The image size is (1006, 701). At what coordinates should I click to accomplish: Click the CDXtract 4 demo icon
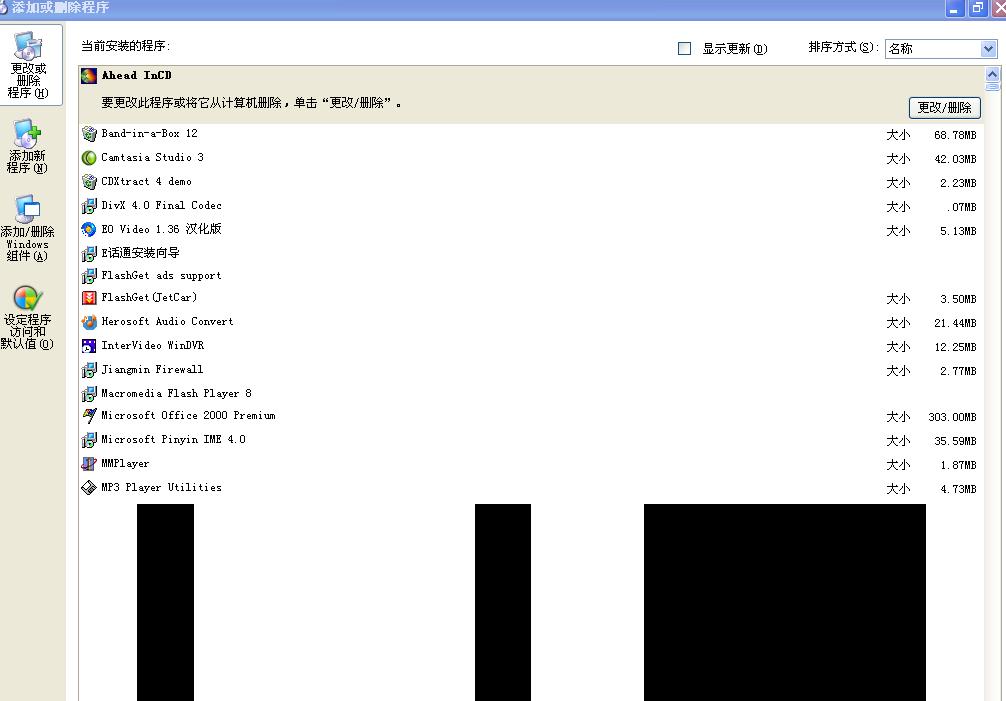click(x=89, y=182)
